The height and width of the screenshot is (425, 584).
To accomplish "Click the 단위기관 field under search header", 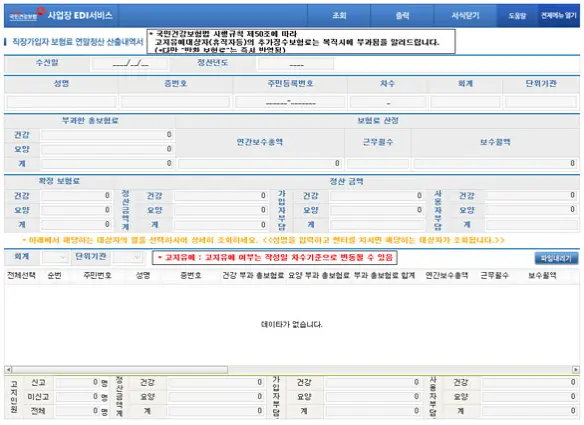I will click(x=541, y=102).
